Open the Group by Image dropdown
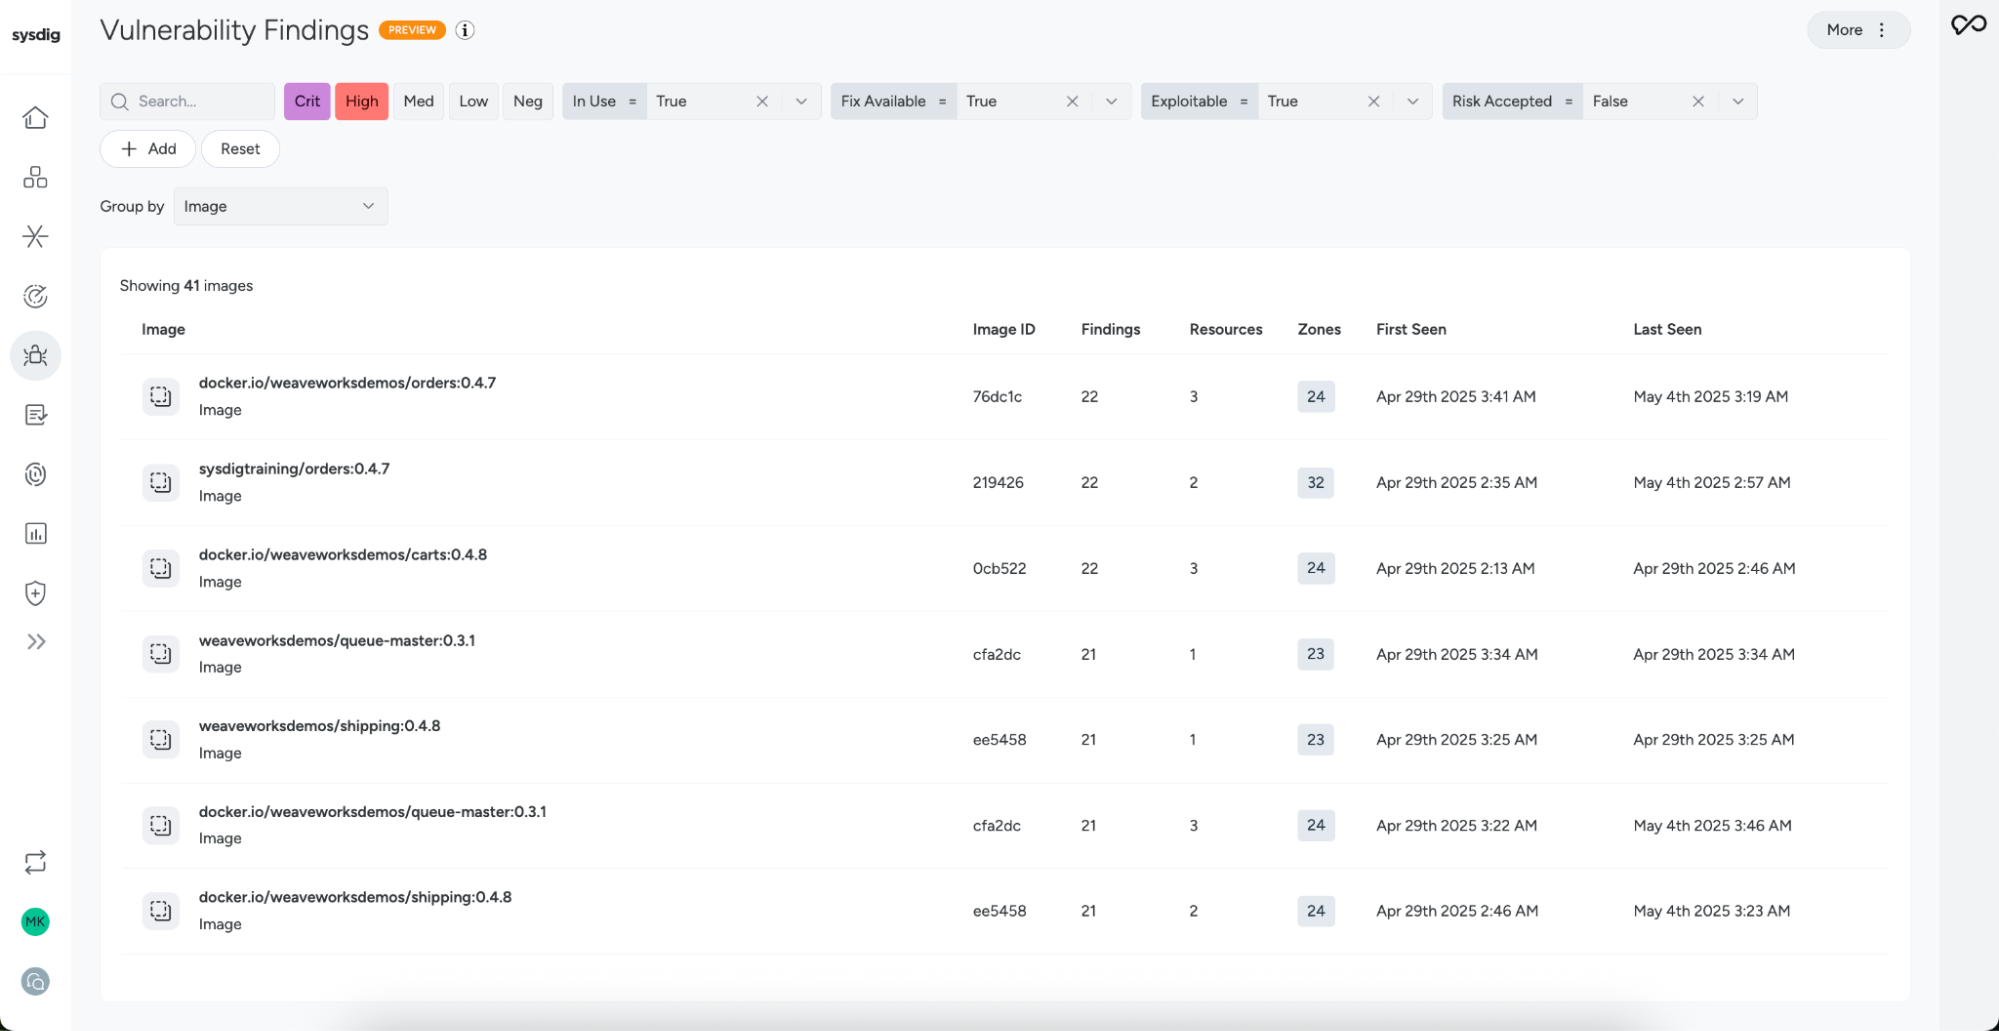Image resolution: width=1999 pixels, height=1031 pixels. [x=280, y=206]
